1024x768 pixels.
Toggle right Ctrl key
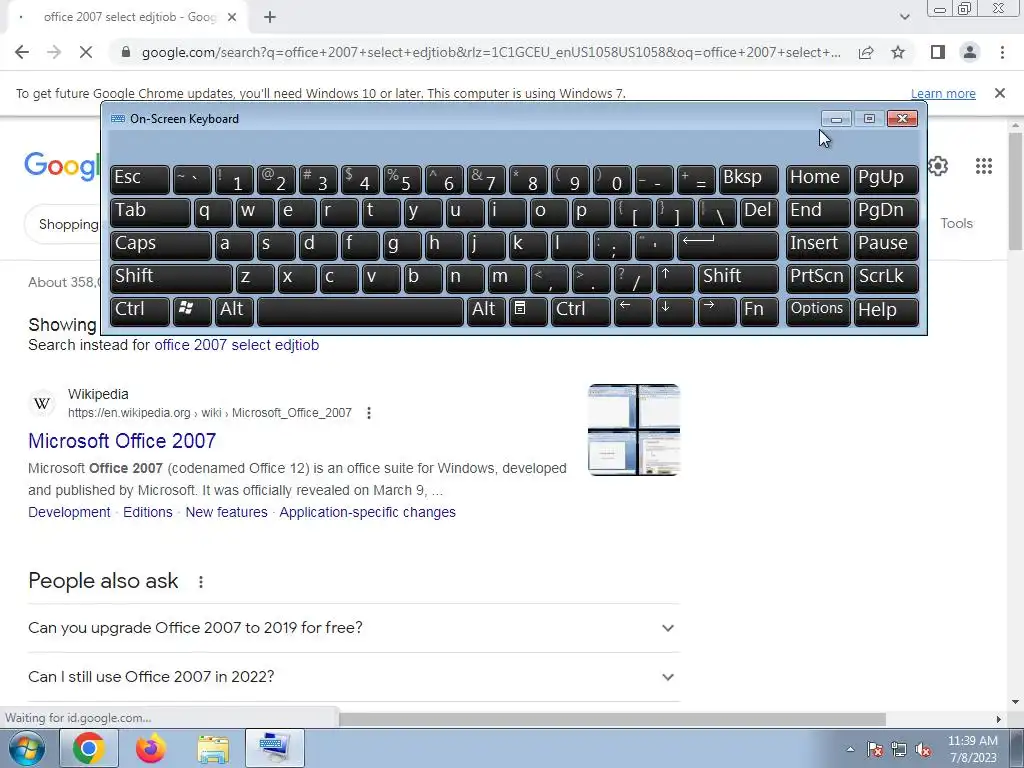tap(581, 311)
